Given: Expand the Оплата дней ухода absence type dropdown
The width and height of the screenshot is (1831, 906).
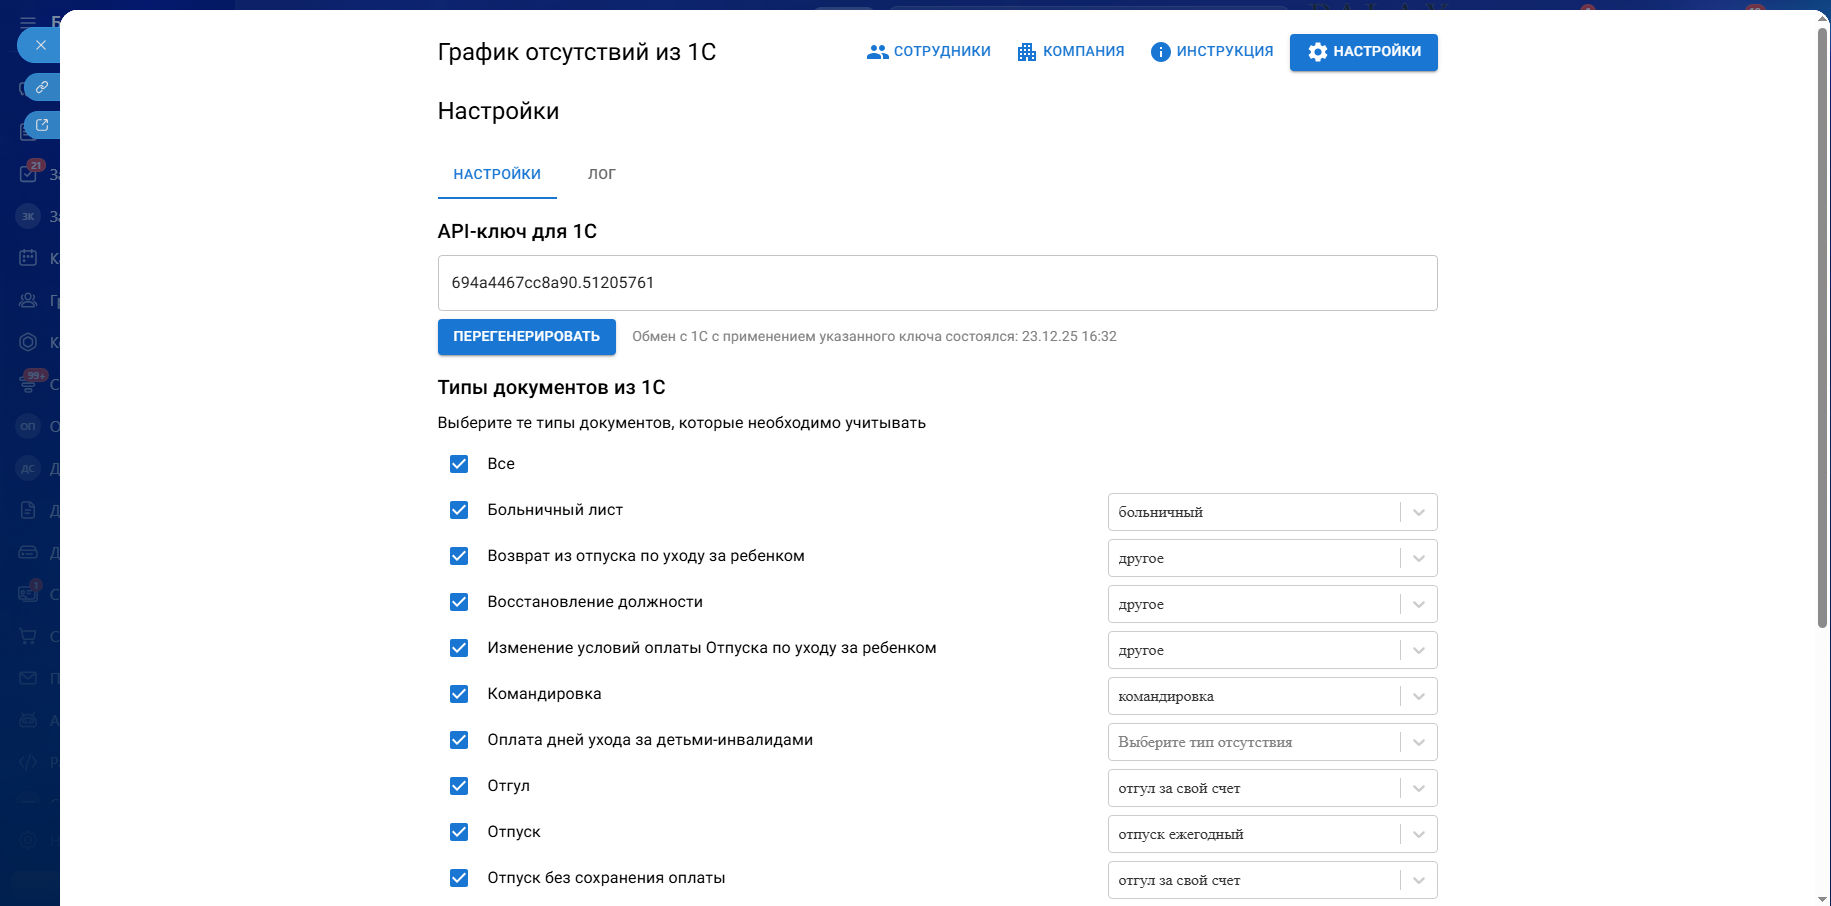Looking at the screenshot, I should (x=1418, y=742).
